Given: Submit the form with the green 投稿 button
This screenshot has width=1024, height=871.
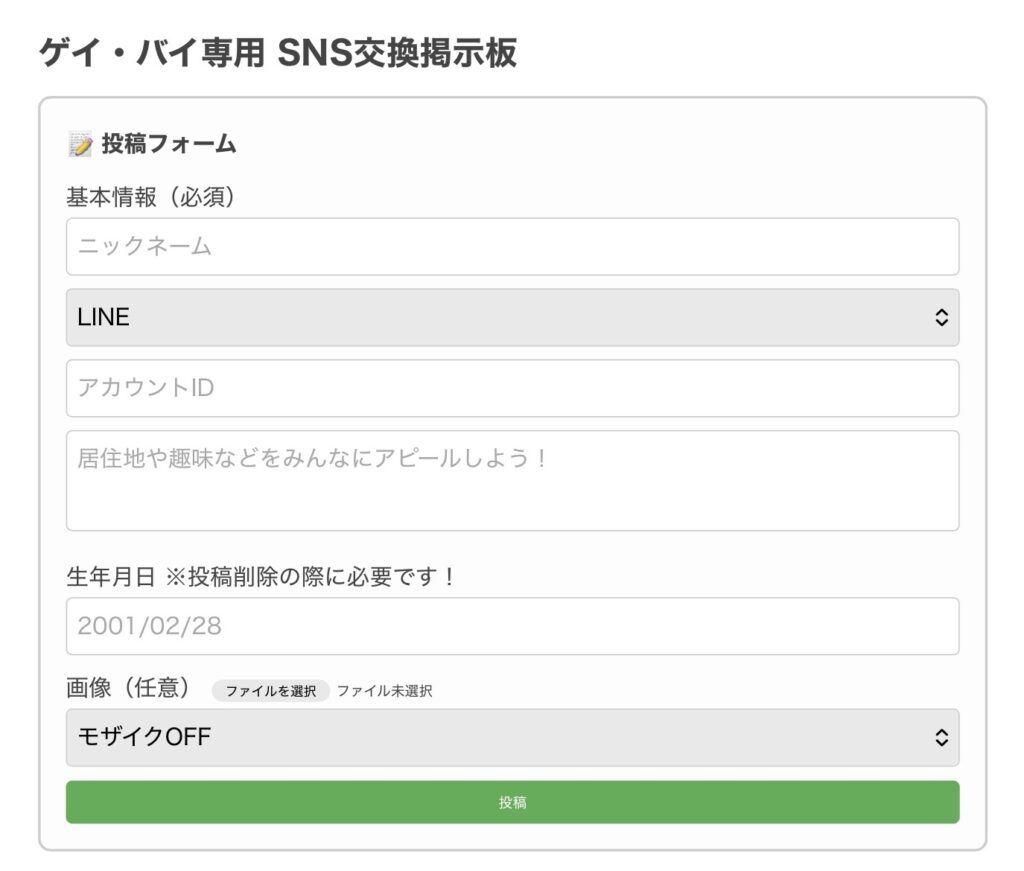Looking at the screenshot, I should [x=512, y=802].
